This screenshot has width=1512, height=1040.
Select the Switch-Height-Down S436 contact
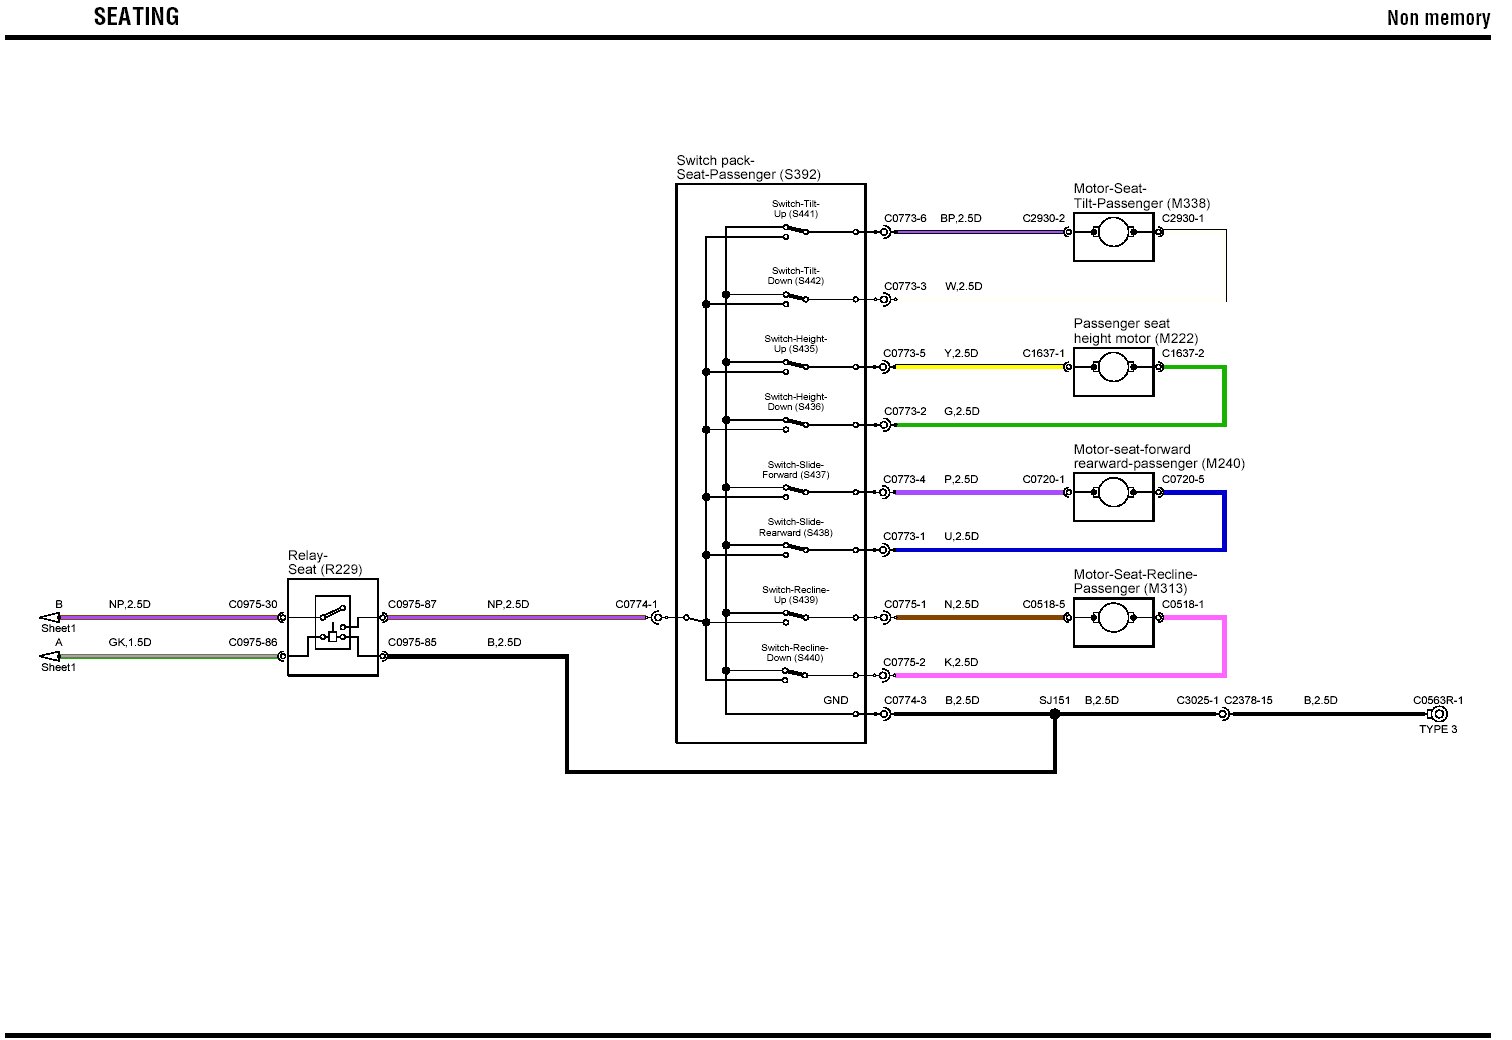click(796, 424)
